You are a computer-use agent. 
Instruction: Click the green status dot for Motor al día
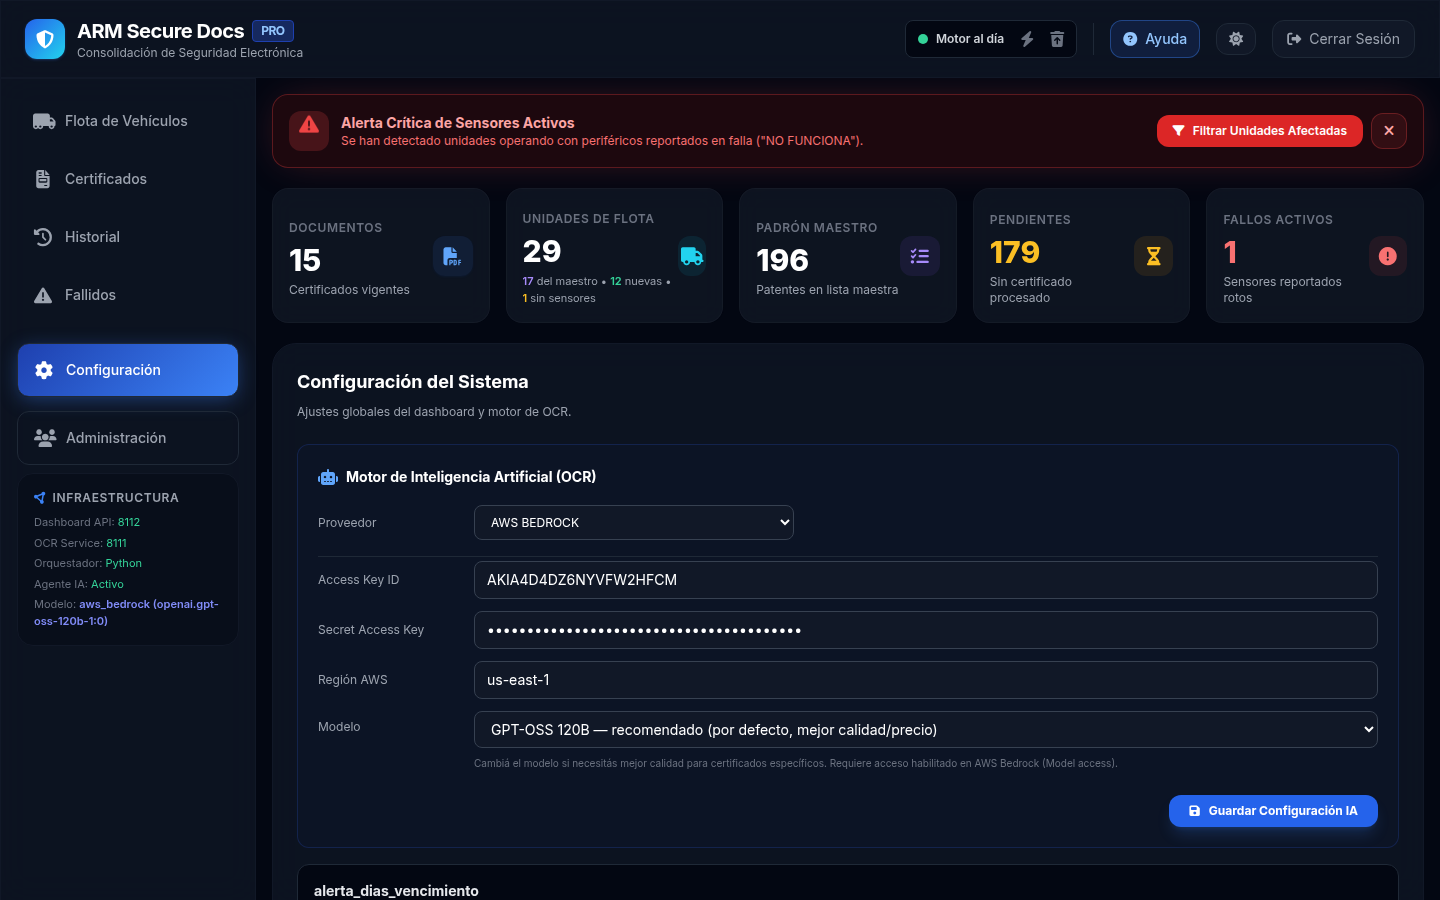(923, 39)
